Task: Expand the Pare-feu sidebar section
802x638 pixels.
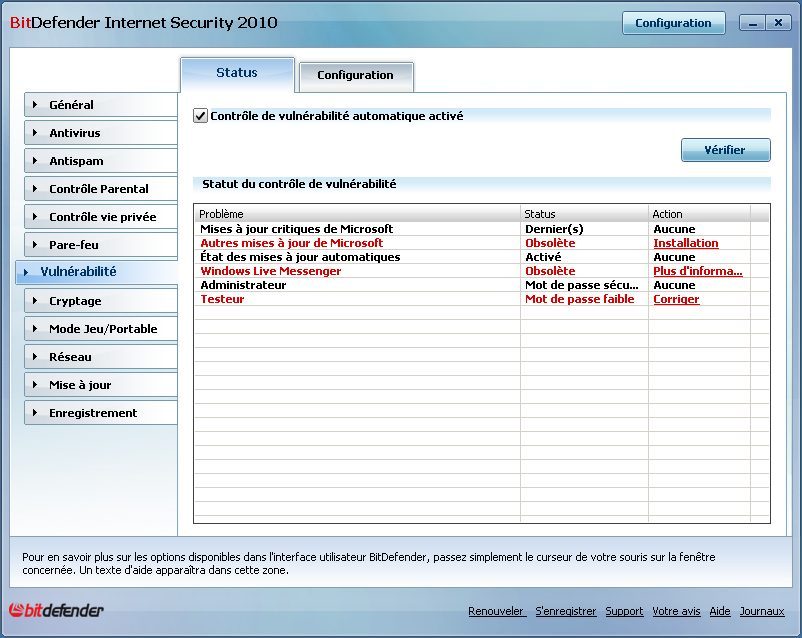Action: 101,245
